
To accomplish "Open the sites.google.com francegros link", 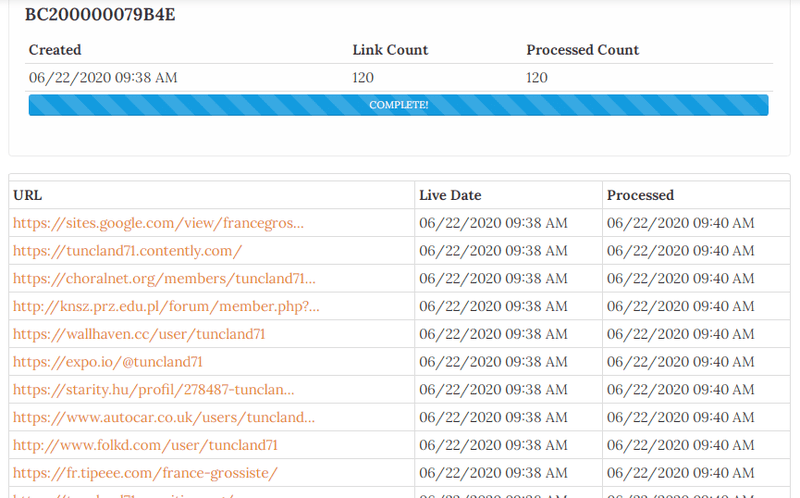I will click(x=158, y=223).
